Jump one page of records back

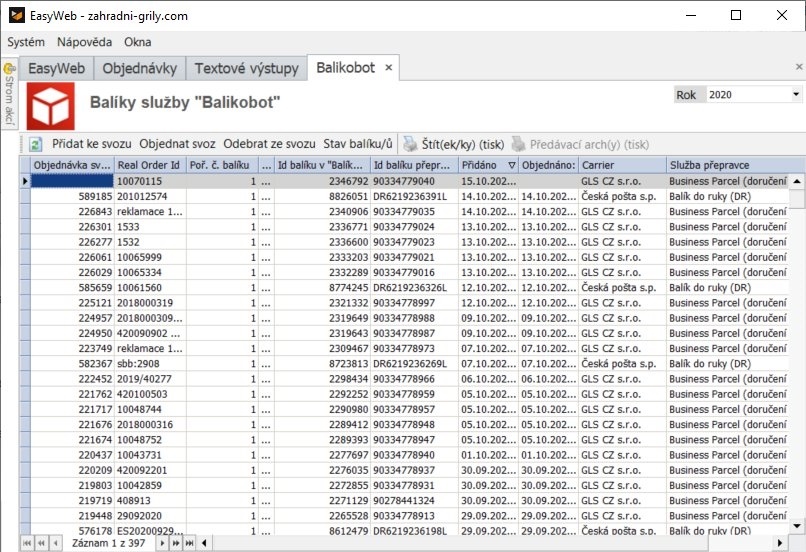[41, 543]
